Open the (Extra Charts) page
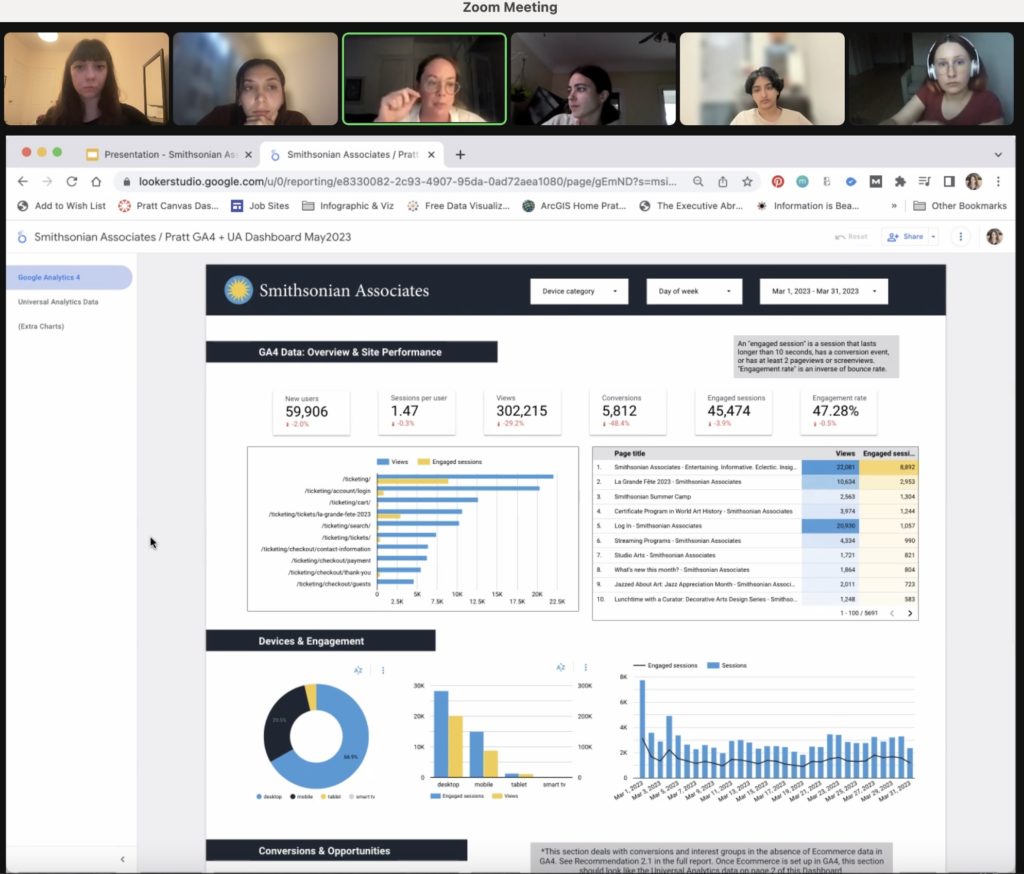 pyautogui.click(x=40, y=326)
